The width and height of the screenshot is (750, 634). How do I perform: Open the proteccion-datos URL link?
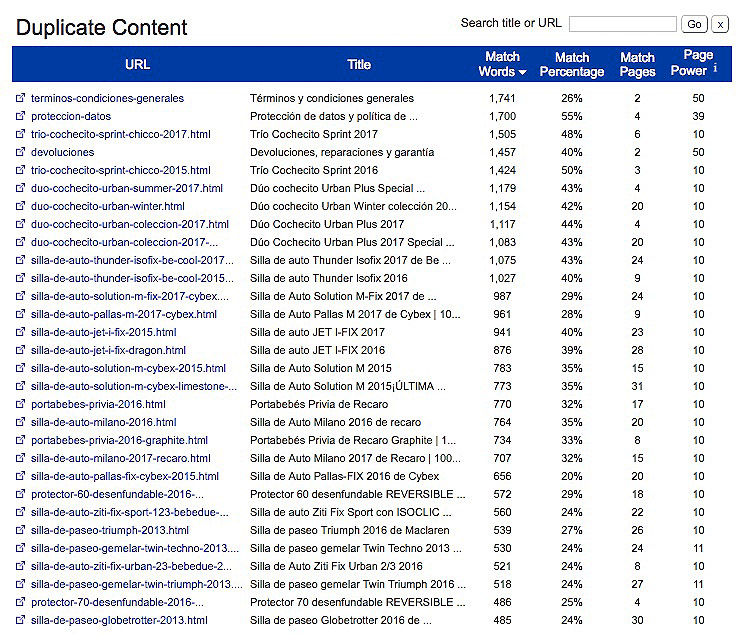[71, 116]
